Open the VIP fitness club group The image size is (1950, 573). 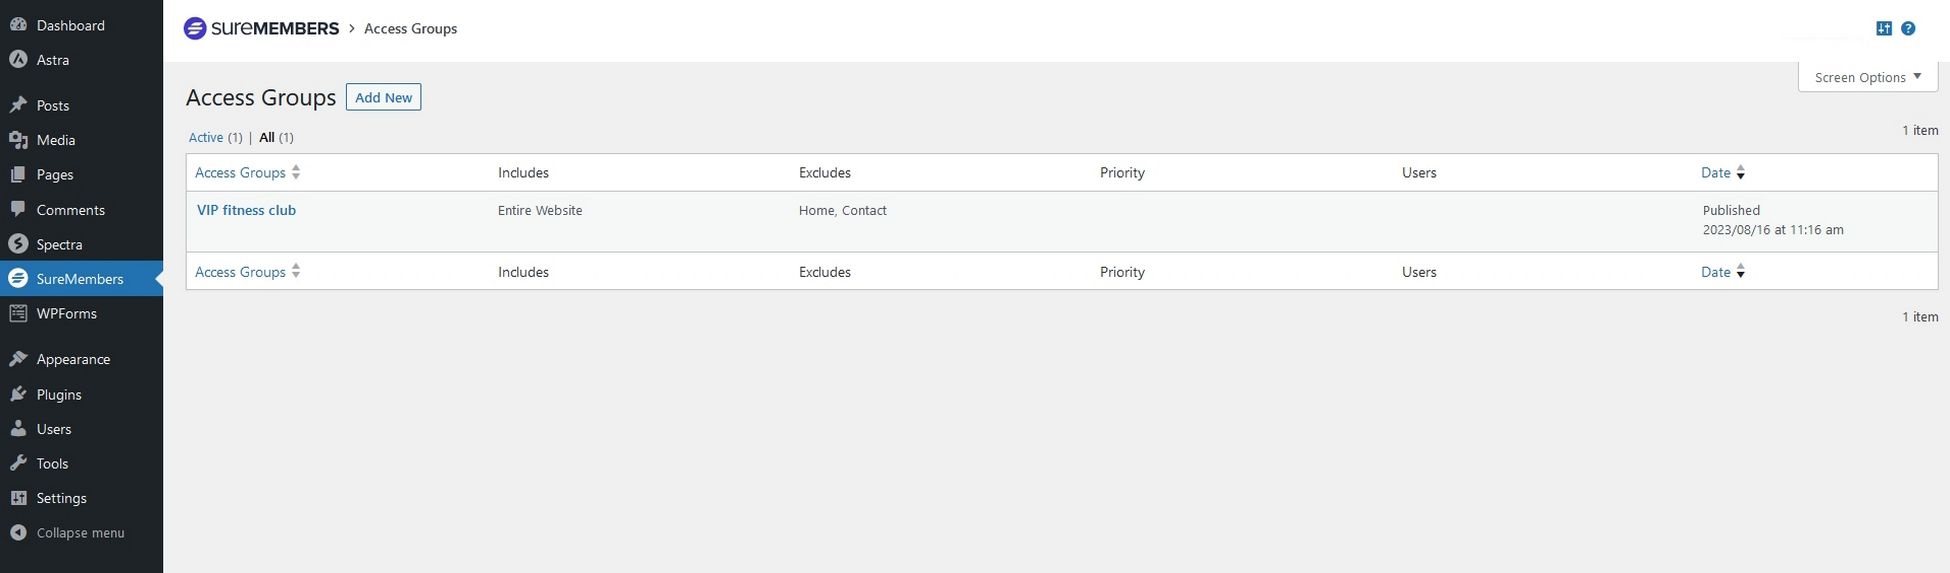[x=246, y=210]
